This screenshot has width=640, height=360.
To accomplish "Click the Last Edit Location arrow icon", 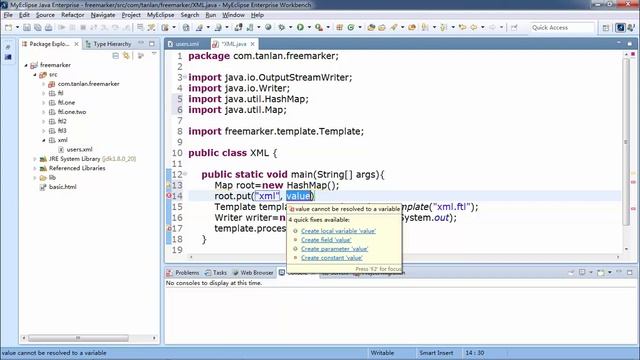I will click(x=462, y=27).
